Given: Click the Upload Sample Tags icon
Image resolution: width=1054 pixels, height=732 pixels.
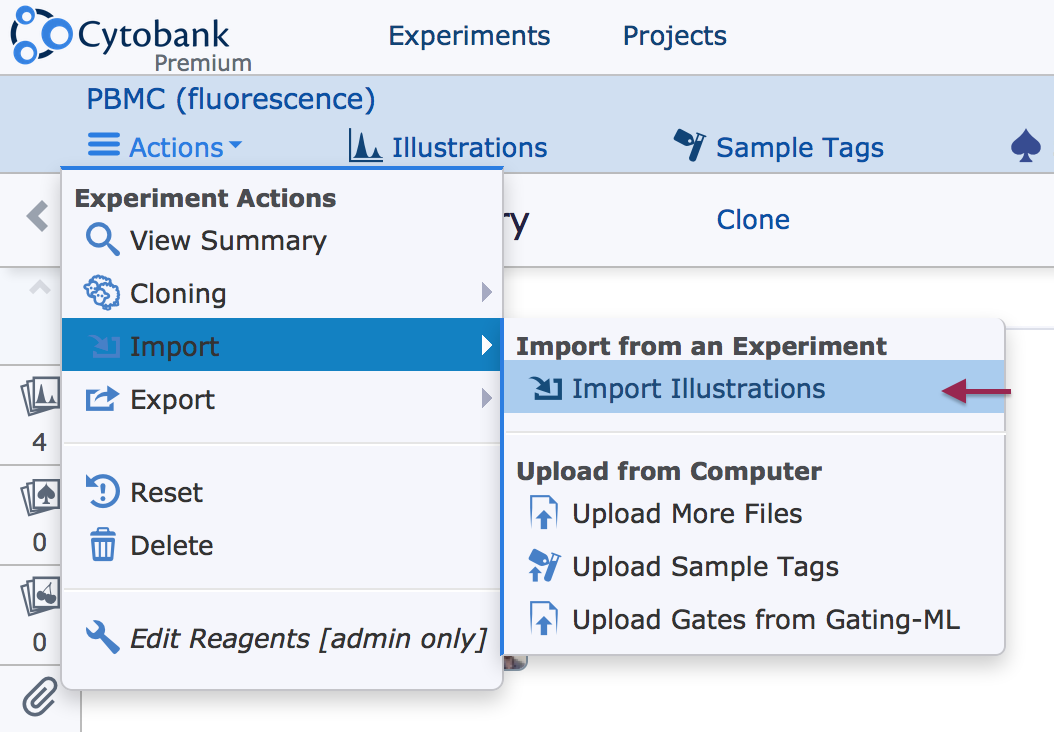Looking at the screenshot, I should [544, 565].
